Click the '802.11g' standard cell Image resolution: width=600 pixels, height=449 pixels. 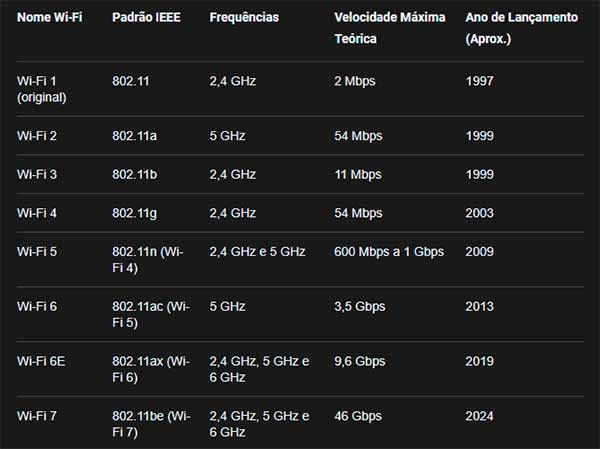(x=134, y=213)
